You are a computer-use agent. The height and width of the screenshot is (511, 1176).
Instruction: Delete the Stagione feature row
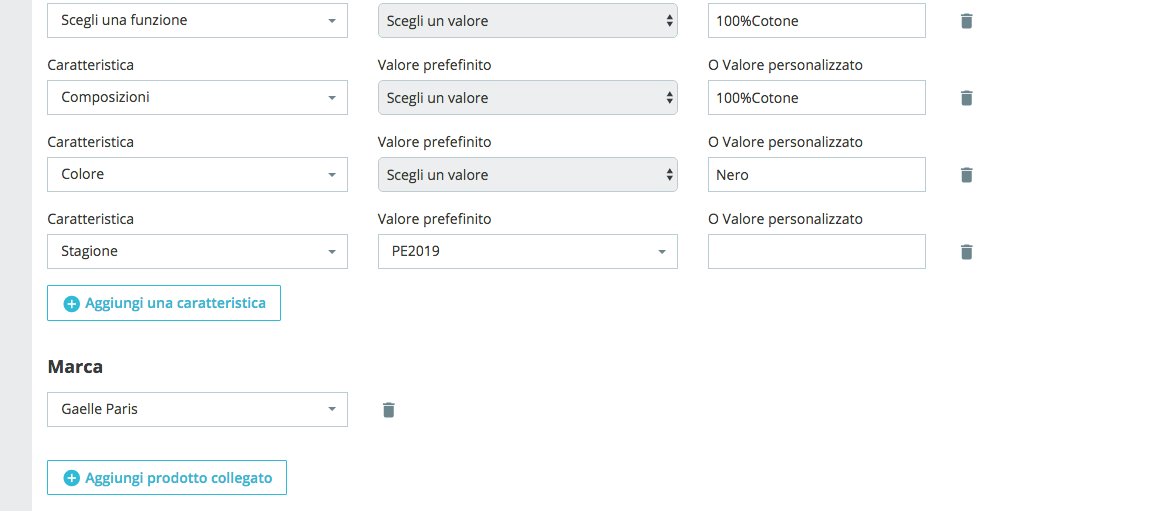coord(966,252)
